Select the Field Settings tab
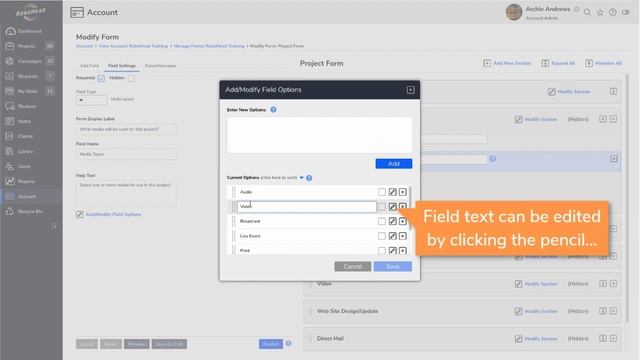Viewport: 640px width, 360px height. (122, 66)
